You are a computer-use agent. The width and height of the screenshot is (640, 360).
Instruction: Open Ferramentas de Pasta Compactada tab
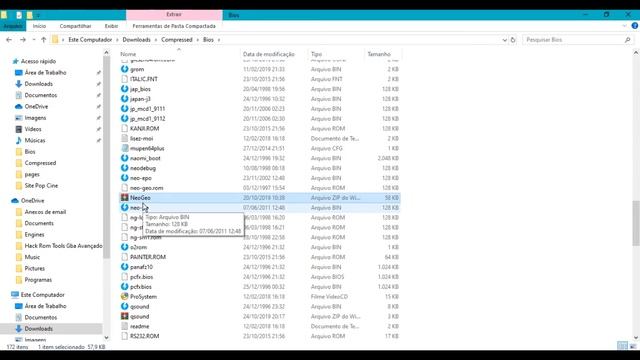[174, 26]
